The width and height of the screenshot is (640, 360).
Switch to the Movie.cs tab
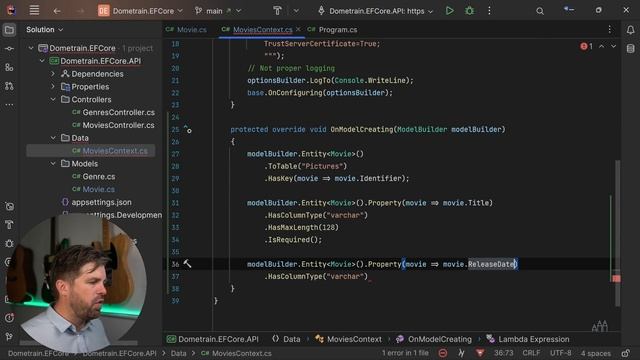(187, 29)
